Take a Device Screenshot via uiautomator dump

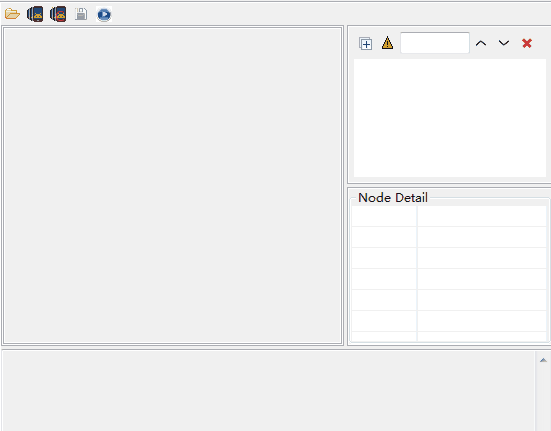[x=35, y=14]
